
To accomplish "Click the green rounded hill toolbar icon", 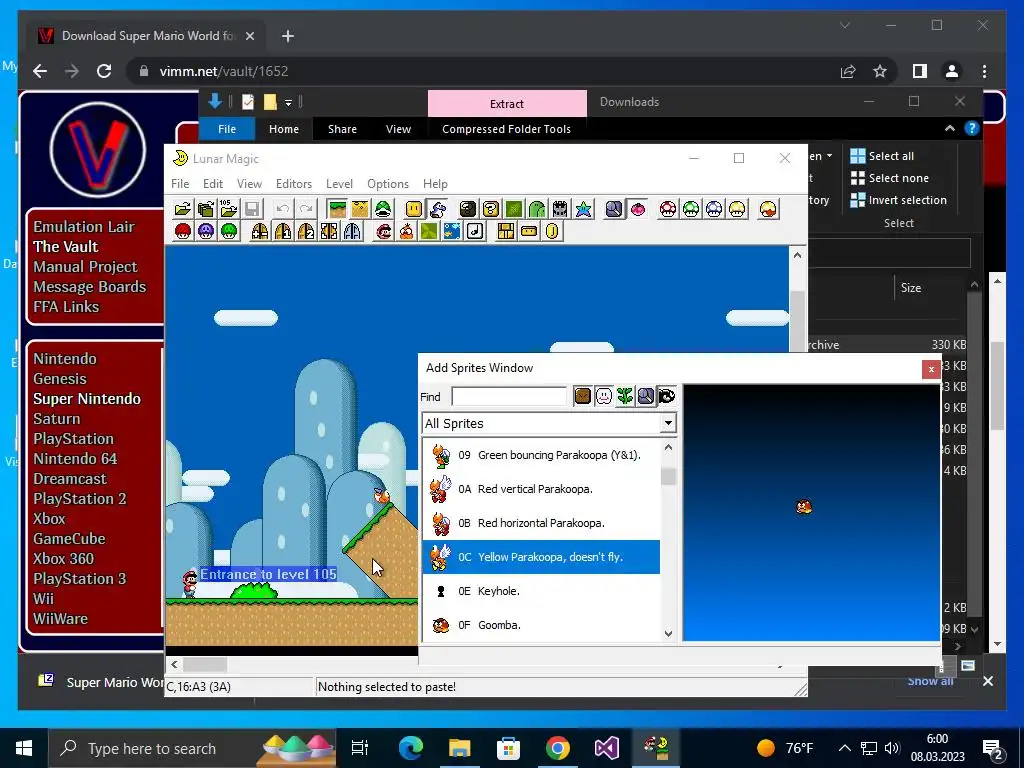I will (537, 209).
